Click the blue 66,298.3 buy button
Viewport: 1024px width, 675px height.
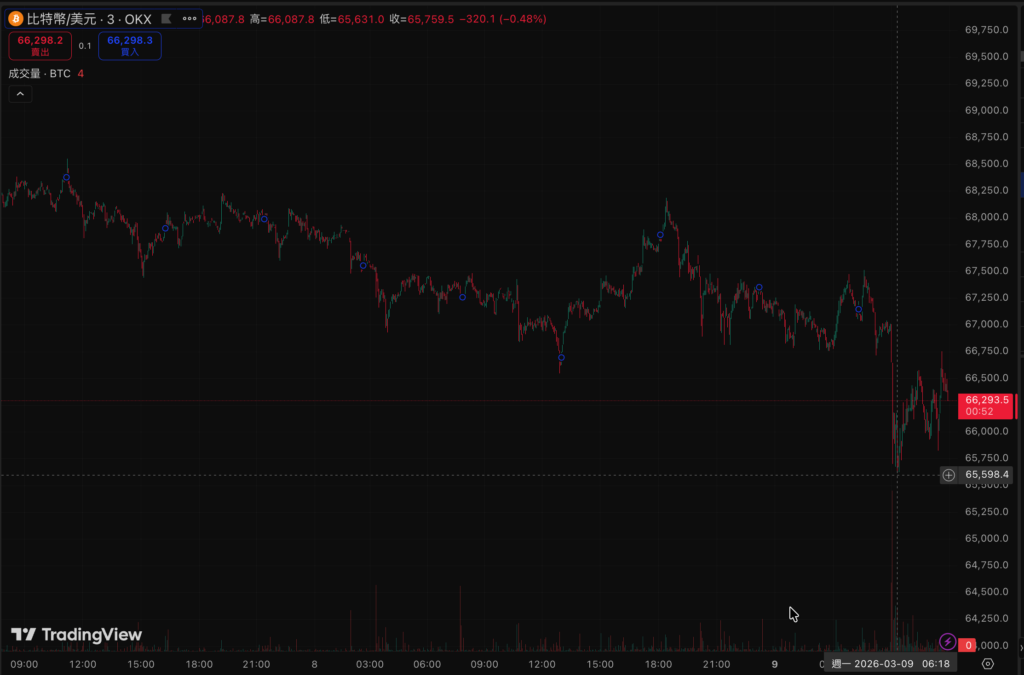(130, 45)
